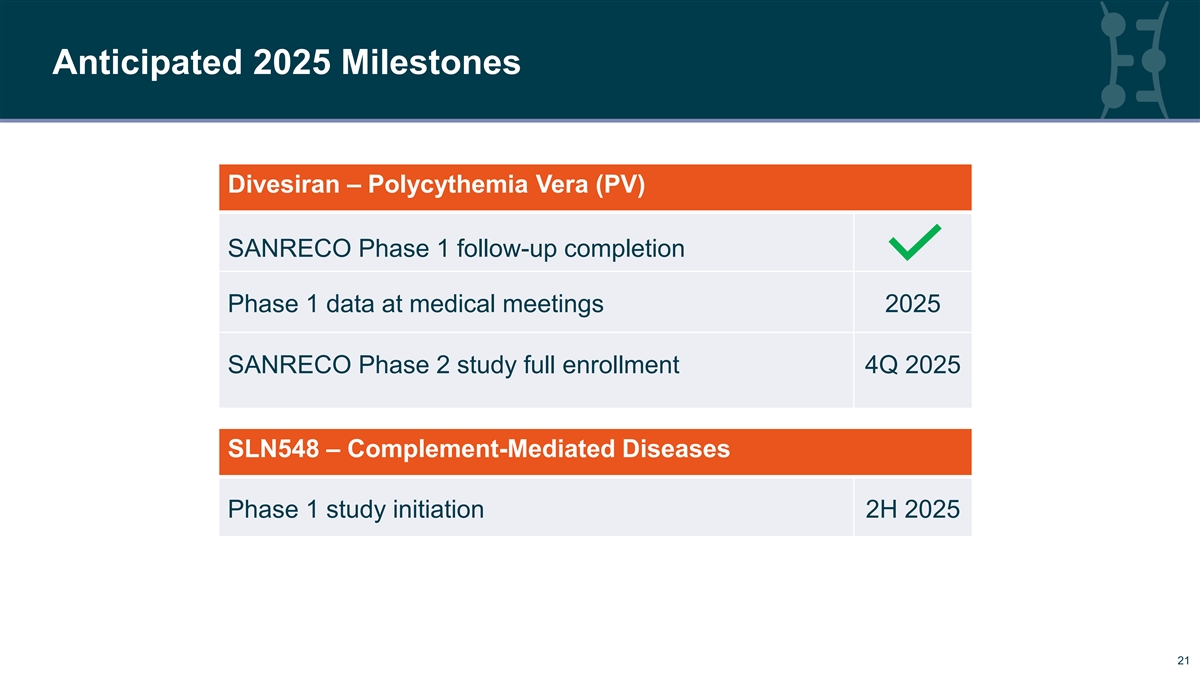Click the word "Milestones" in the slide title
The height and width of the screenshot is (675, 1200).
click(x=431, y=63)
